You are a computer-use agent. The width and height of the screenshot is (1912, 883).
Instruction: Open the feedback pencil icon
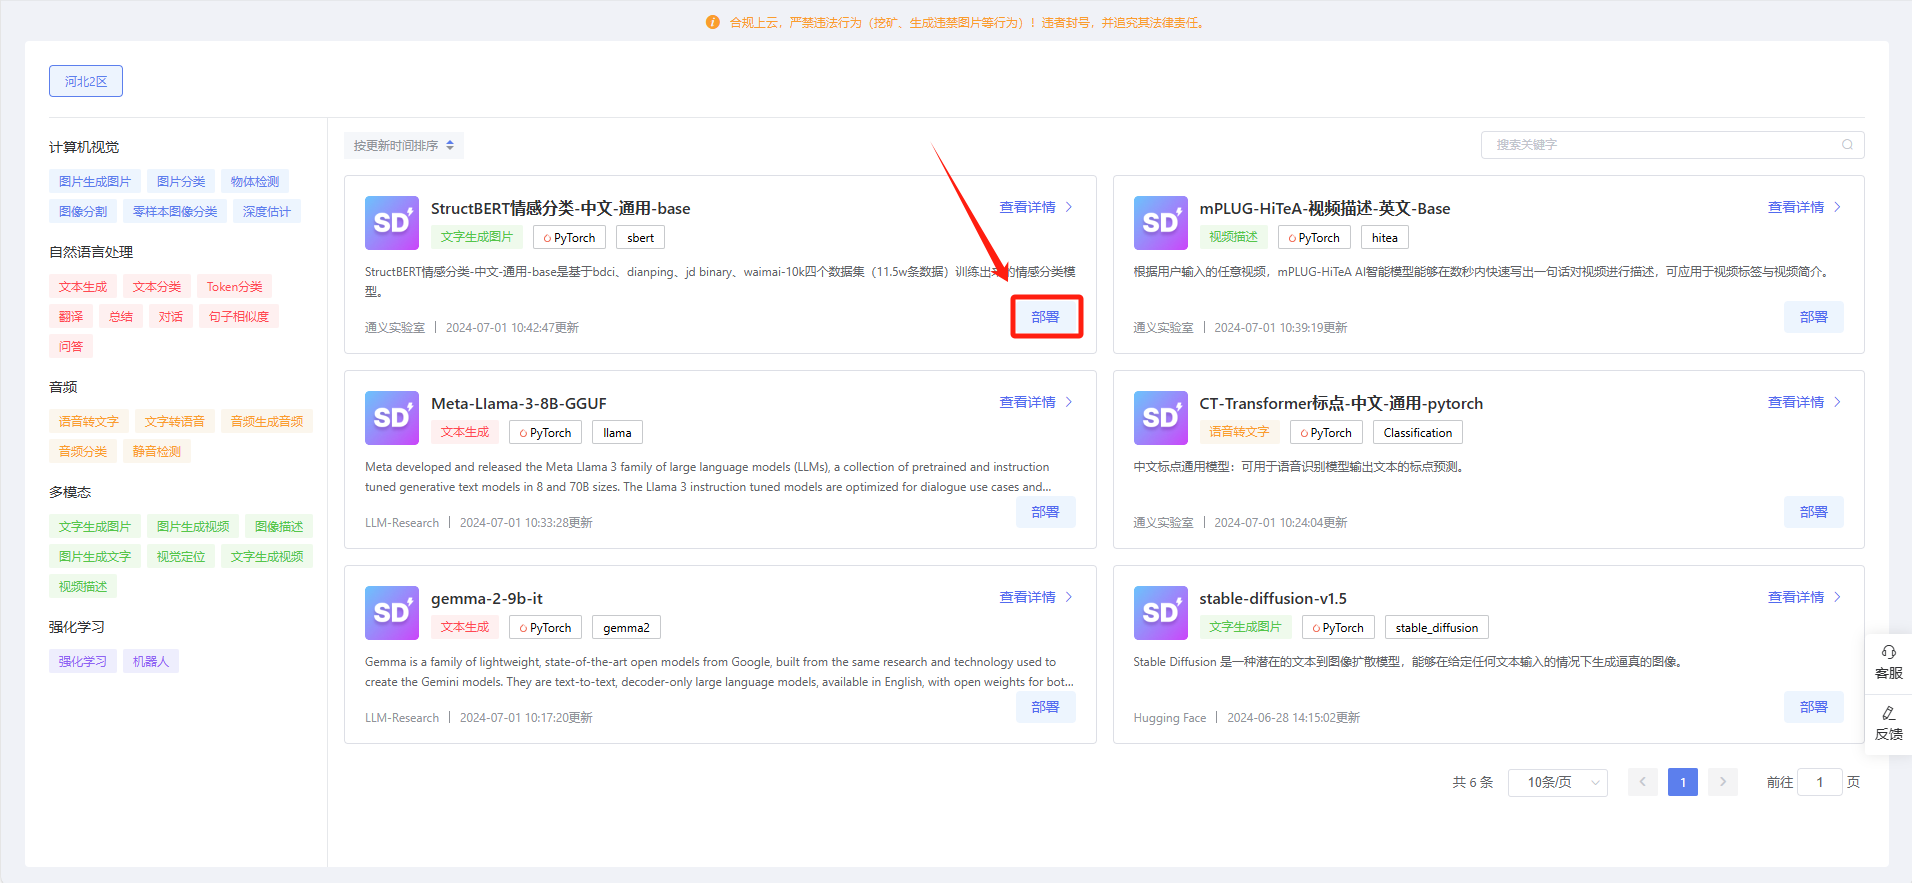[1888, 713]
